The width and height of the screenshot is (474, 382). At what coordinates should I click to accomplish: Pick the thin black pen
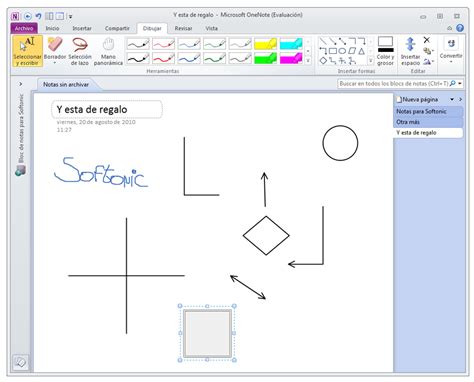coord(138,44)
